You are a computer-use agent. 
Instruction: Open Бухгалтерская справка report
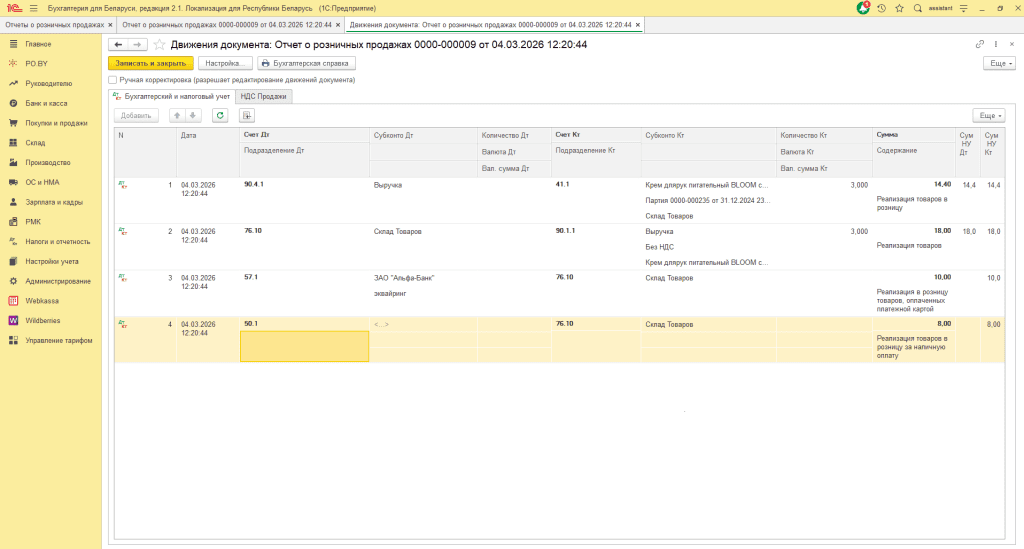tap(303, 62)
